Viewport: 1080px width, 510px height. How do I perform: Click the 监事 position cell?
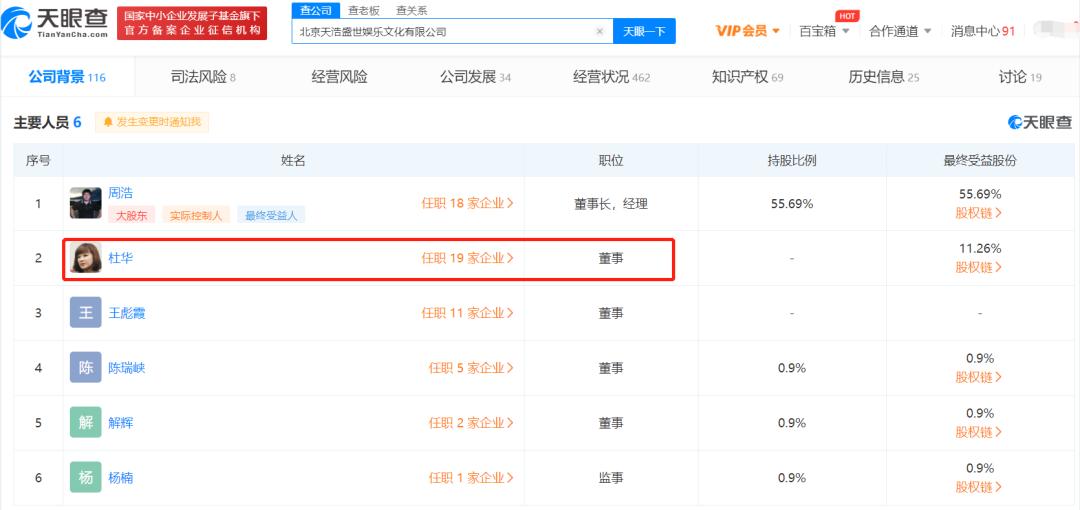[611, 478]
